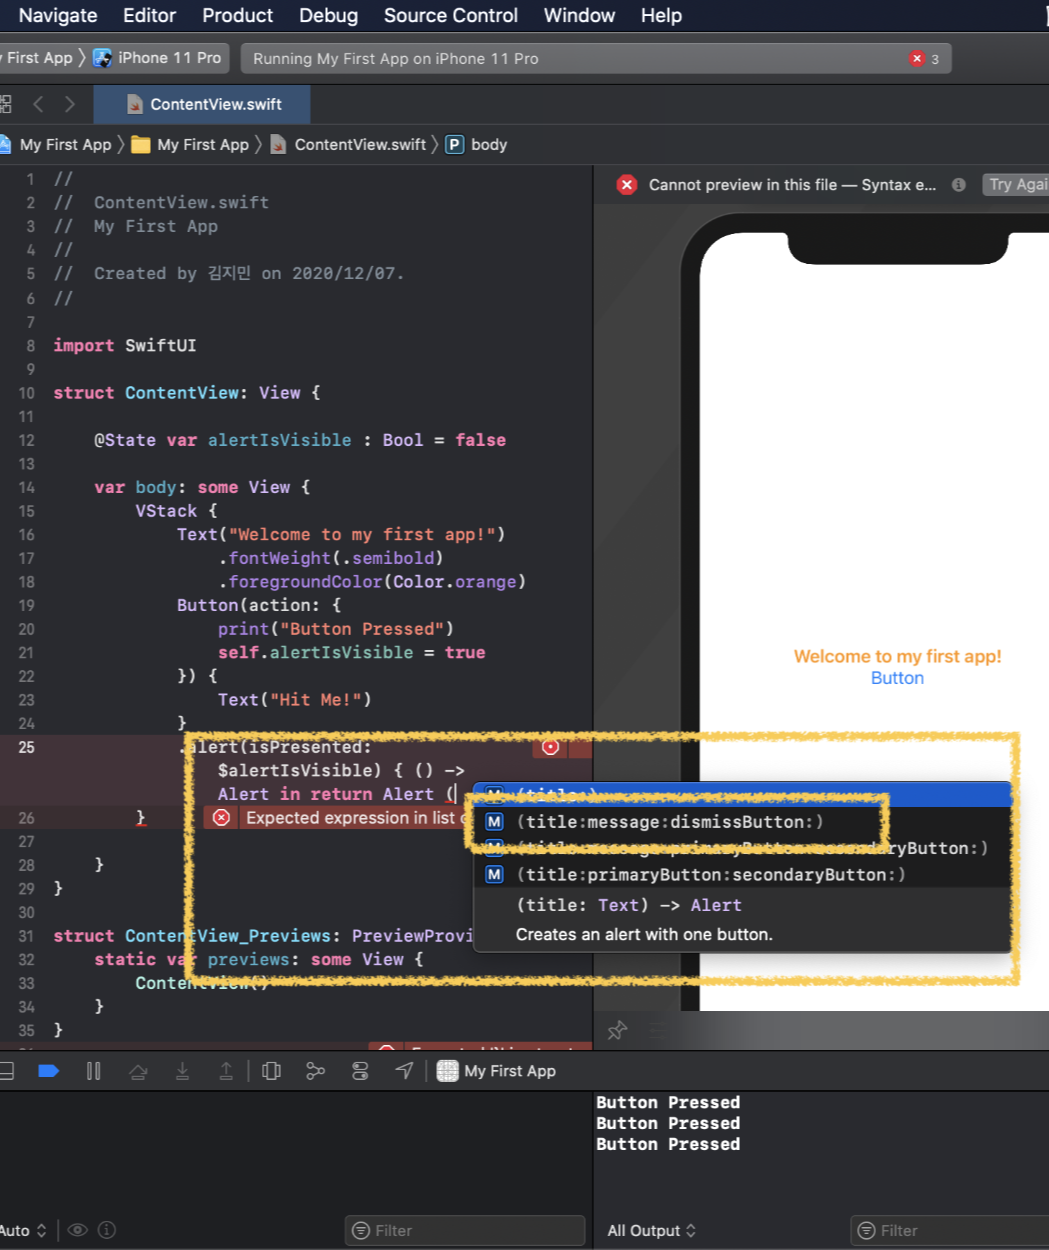Click the preview error info icon

click(958, 185)
